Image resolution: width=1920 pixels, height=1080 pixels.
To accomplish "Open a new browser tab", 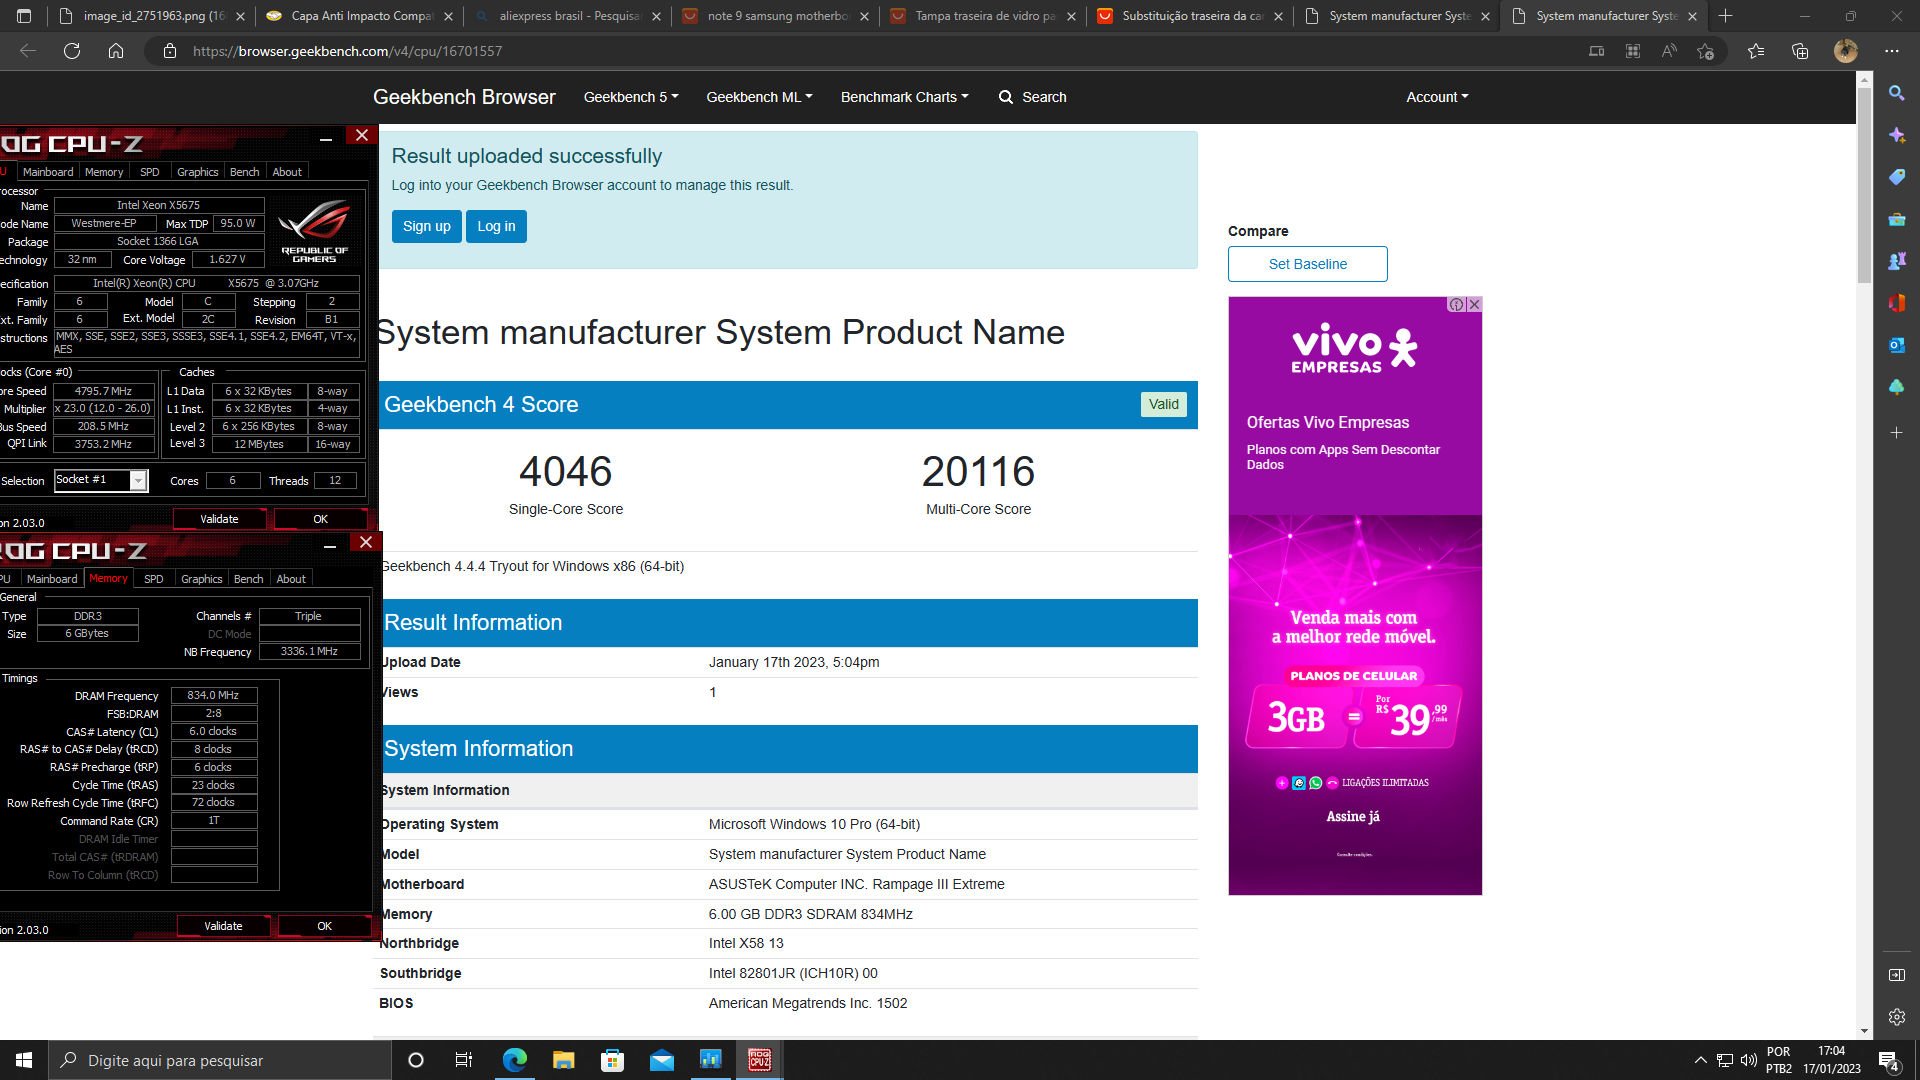I will point(1726,16).
